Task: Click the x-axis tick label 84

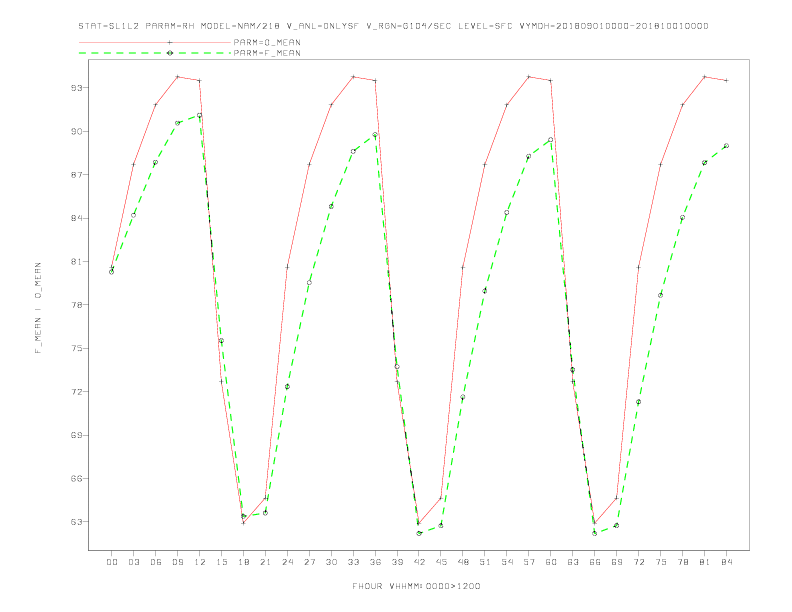Action: (727, 562)
